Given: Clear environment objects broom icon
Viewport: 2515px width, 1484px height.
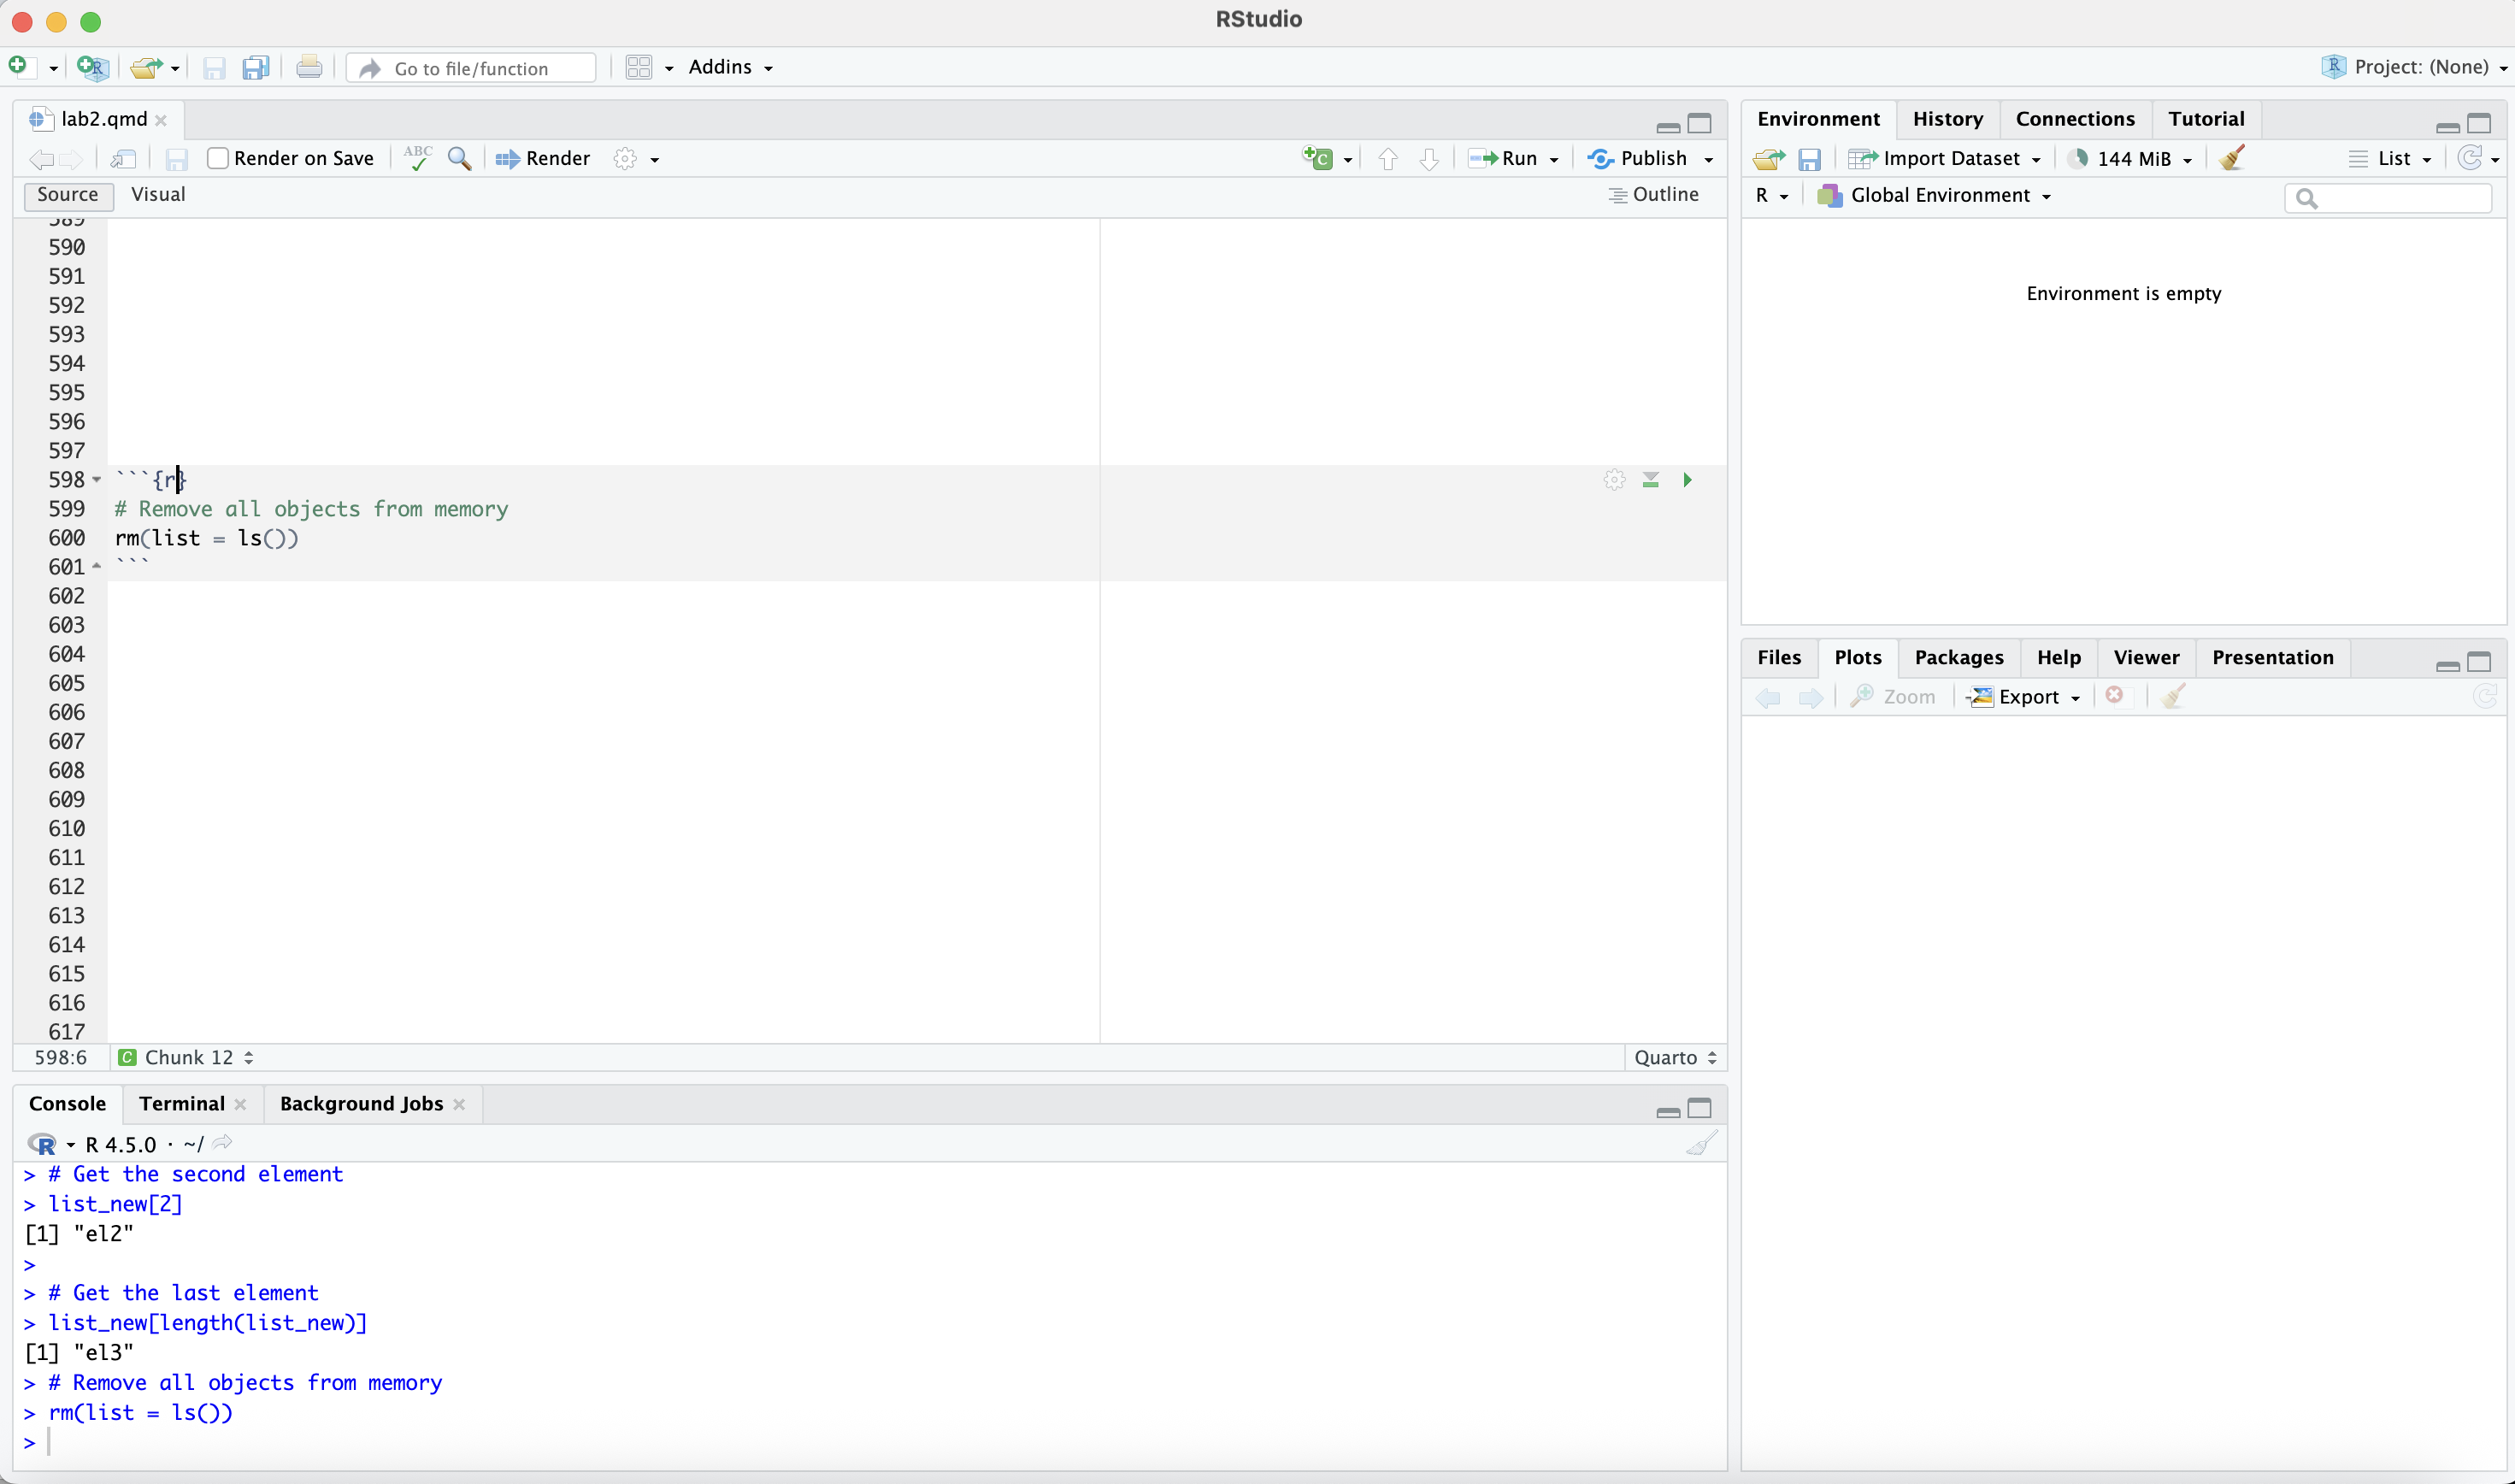Looking at the screenshot, I should tap(2232, 158).
